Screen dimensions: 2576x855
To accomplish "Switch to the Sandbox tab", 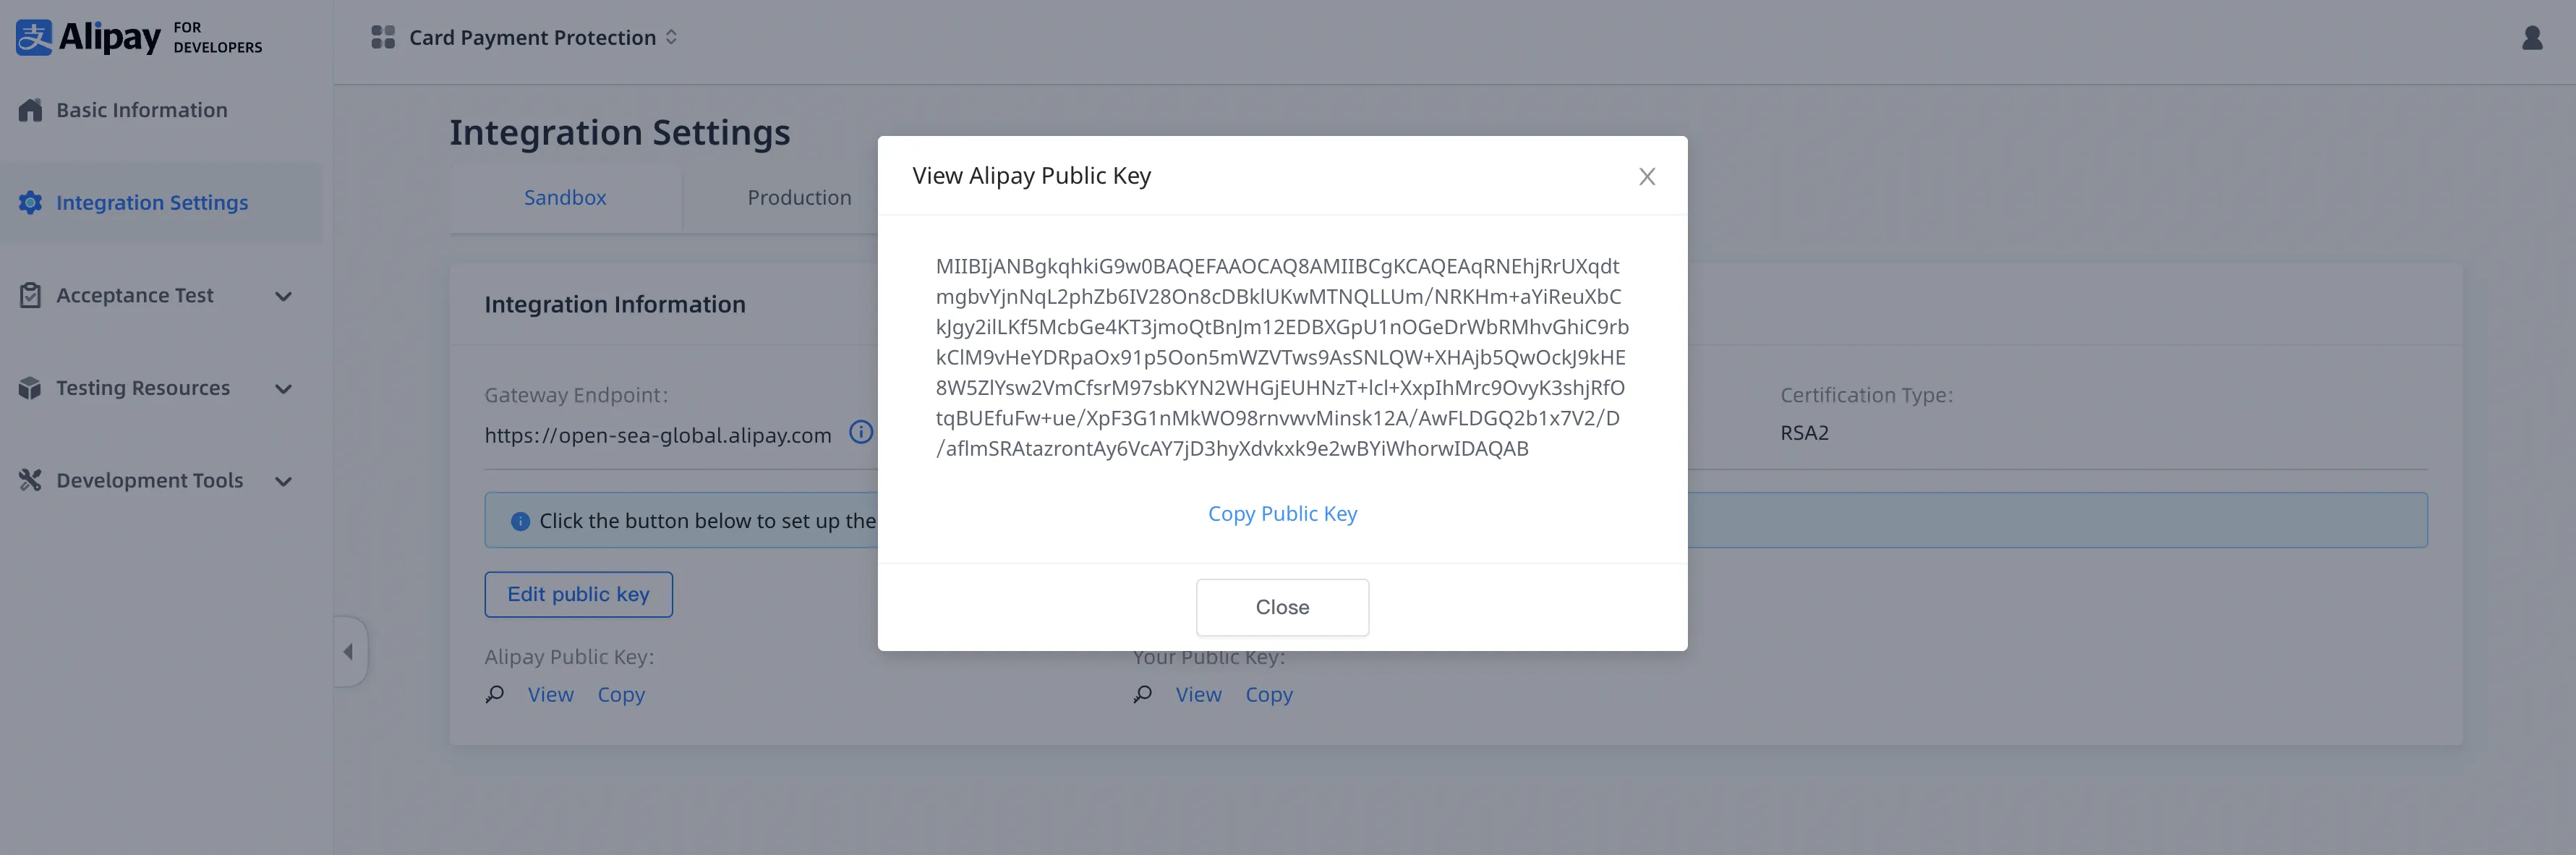I will 565,198.
